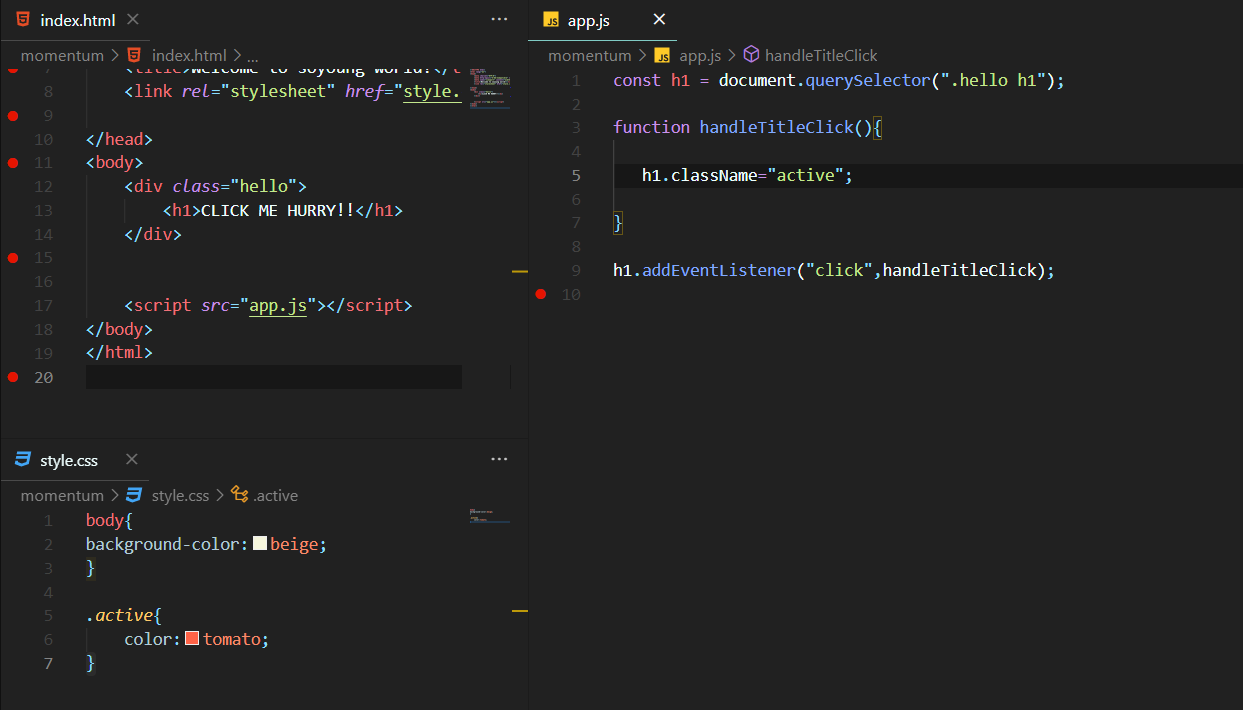Select the app.js editor tab
This screenshot has height=710, width=1243.
[603, 19]
